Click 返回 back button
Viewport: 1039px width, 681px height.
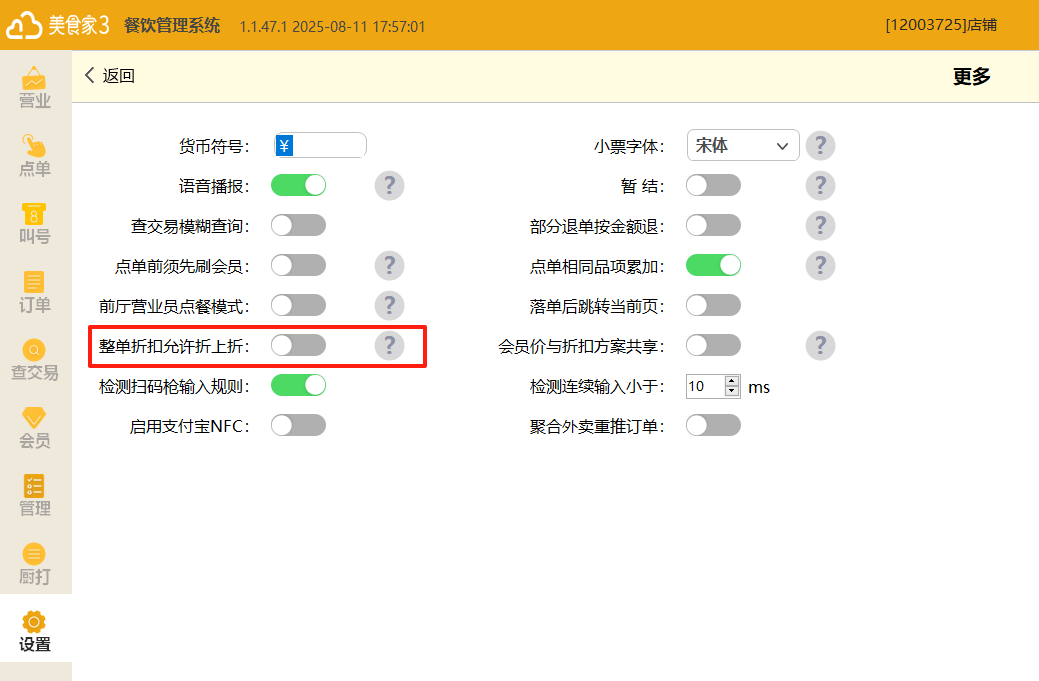point(109,76)
